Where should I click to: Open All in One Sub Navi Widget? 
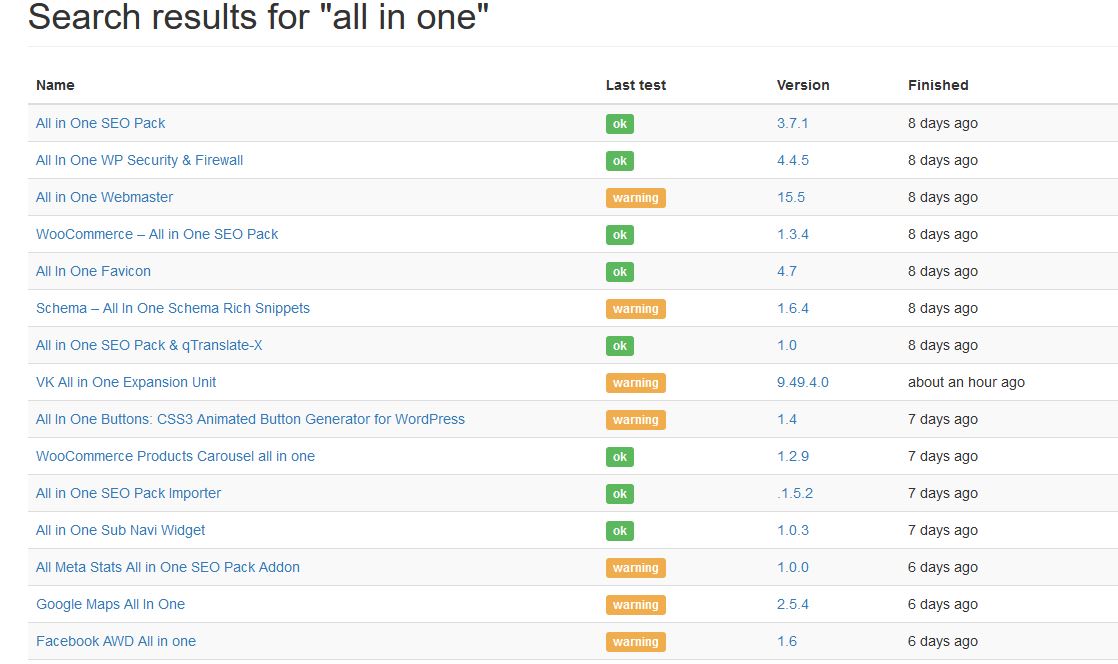coord(120,531)
